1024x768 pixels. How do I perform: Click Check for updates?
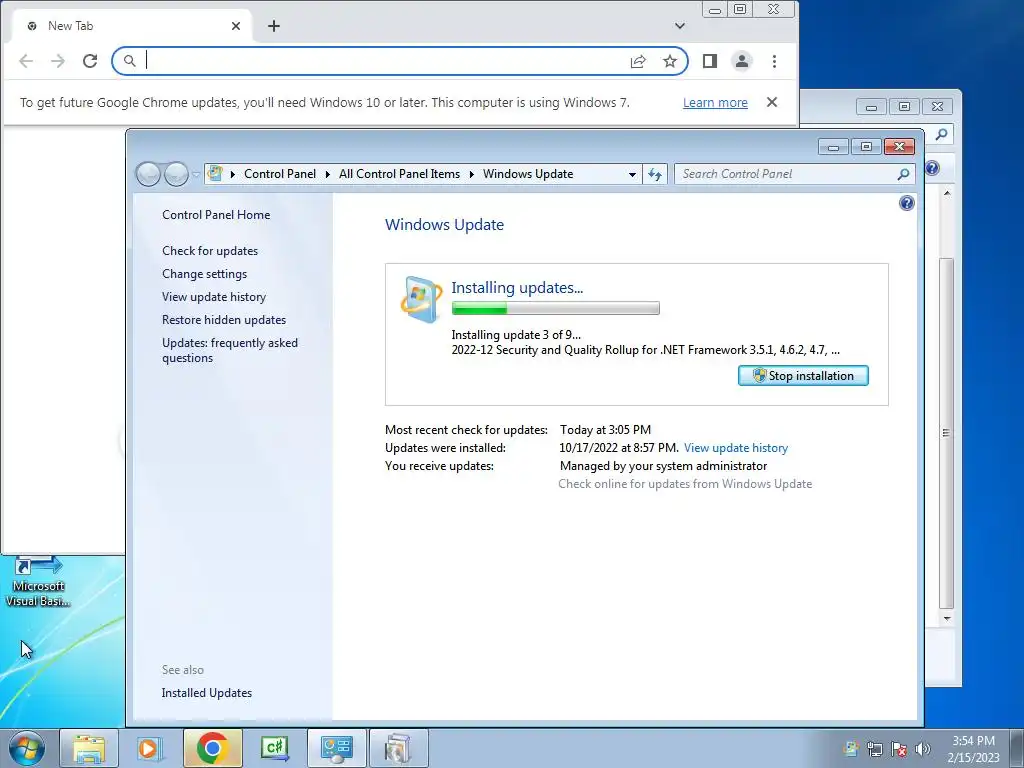pos(210,251)
